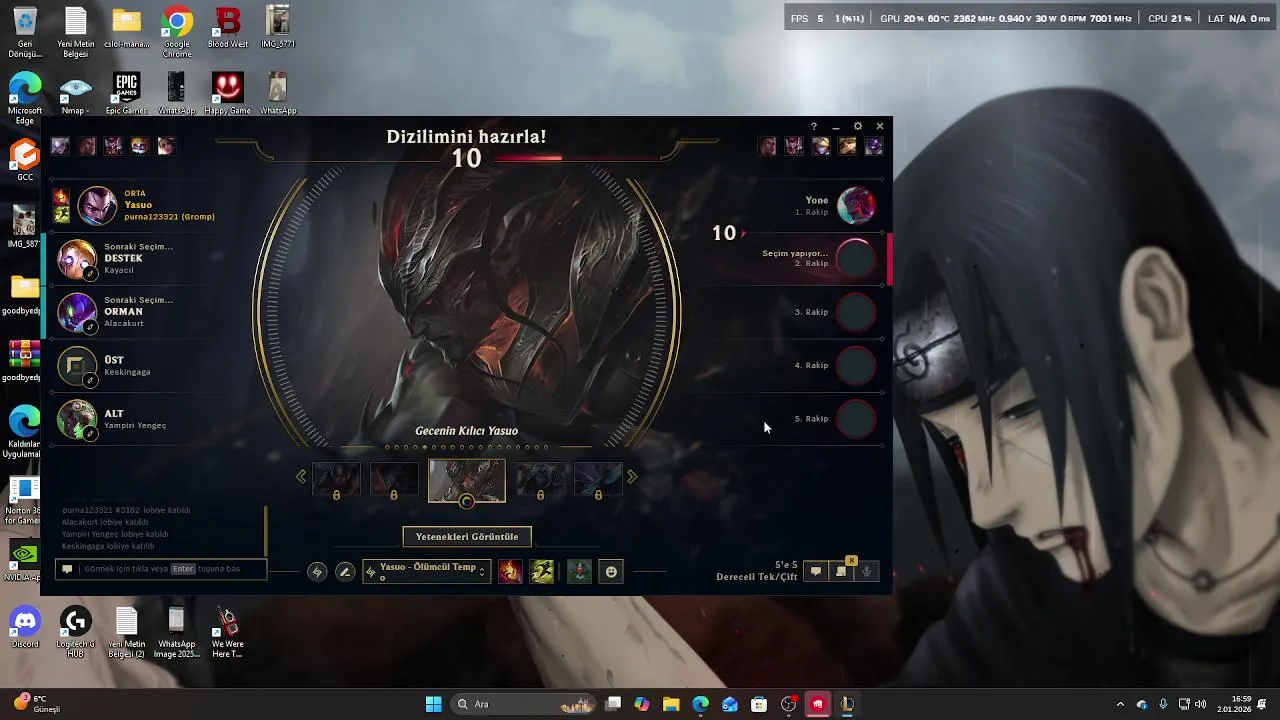The image size is (1280, 720).
Task: Click last banned champion icon on right team
Action: (x=874, y=146)
